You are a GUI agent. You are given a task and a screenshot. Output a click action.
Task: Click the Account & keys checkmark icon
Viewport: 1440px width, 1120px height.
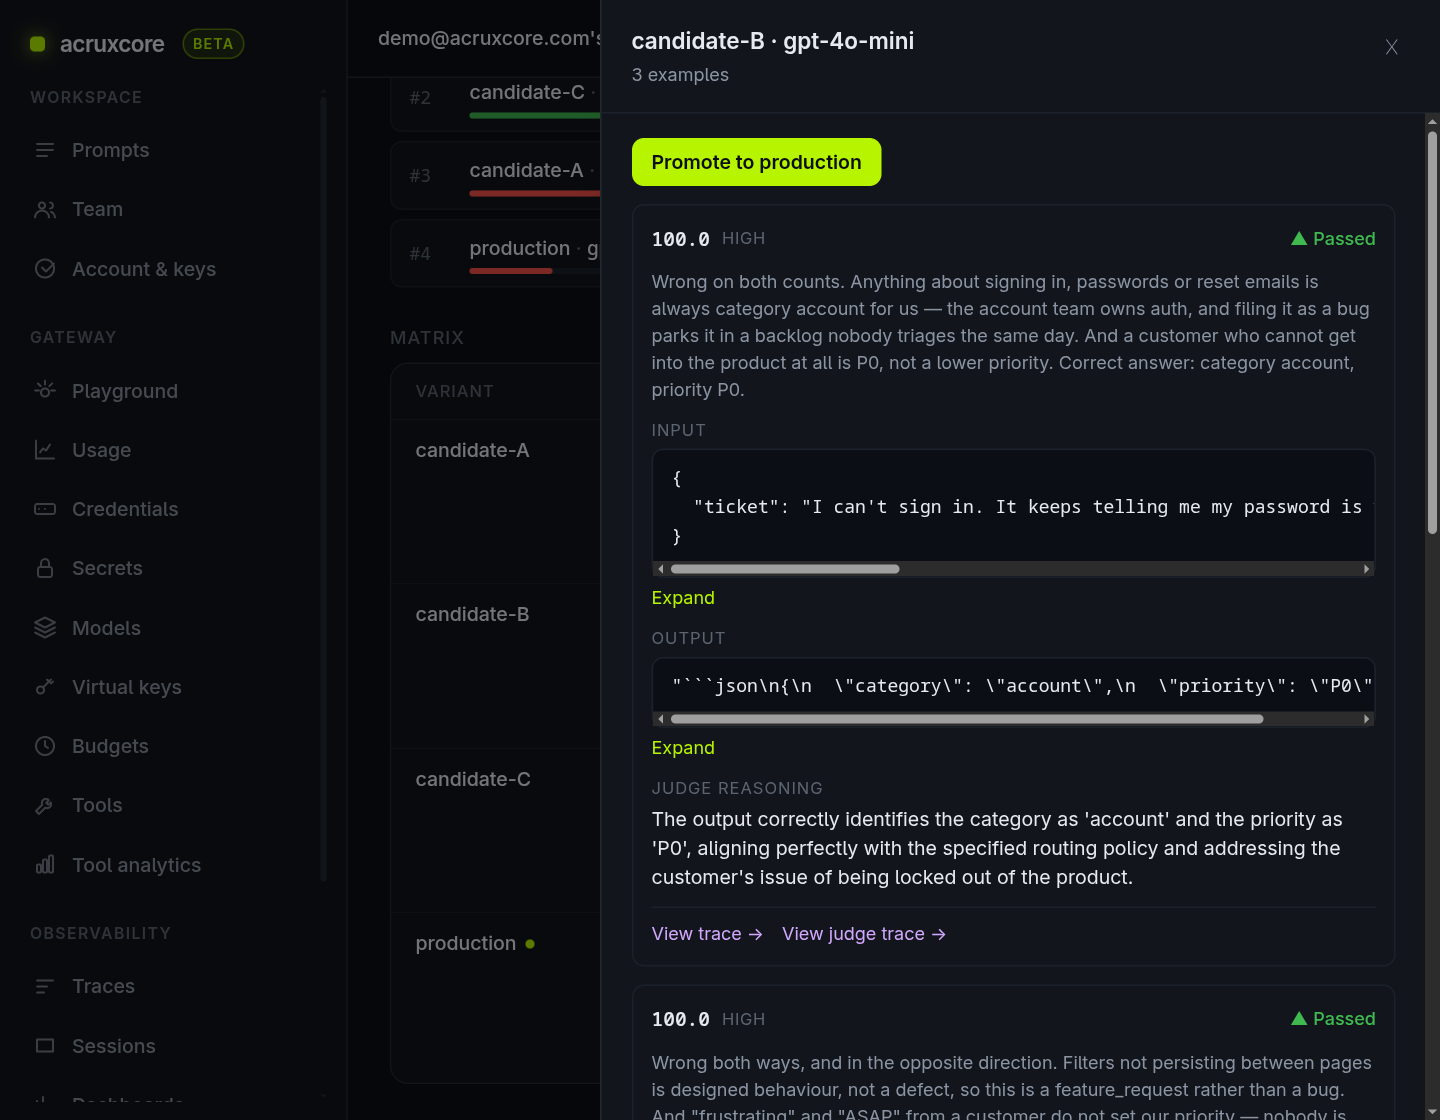[45, 269]
